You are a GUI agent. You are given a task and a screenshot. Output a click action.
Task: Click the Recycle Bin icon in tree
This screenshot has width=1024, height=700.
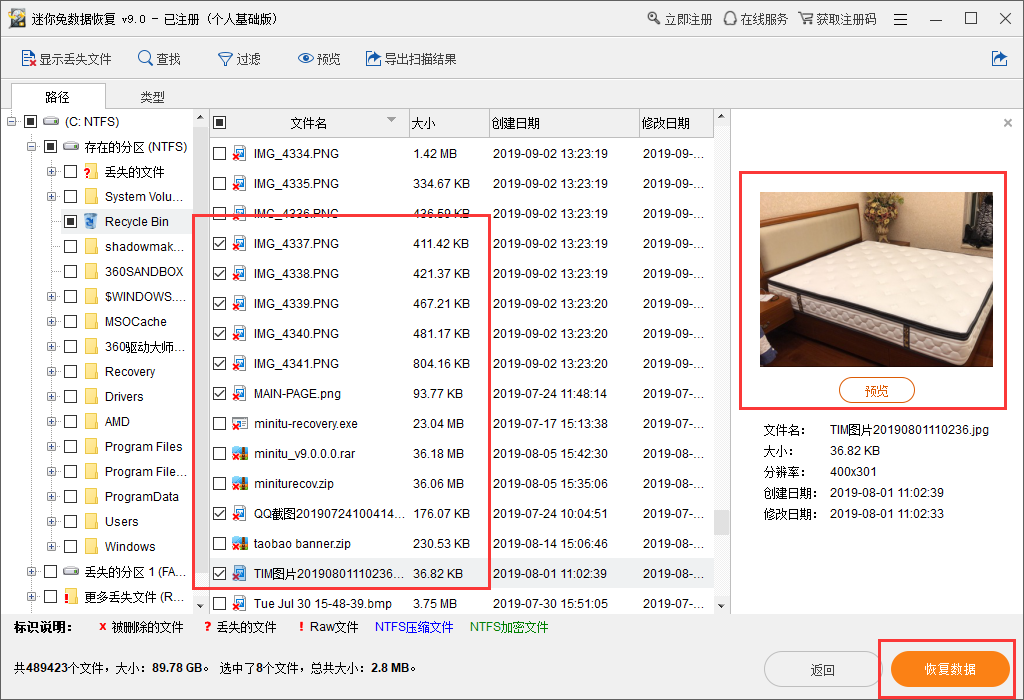tap(91, 221)
